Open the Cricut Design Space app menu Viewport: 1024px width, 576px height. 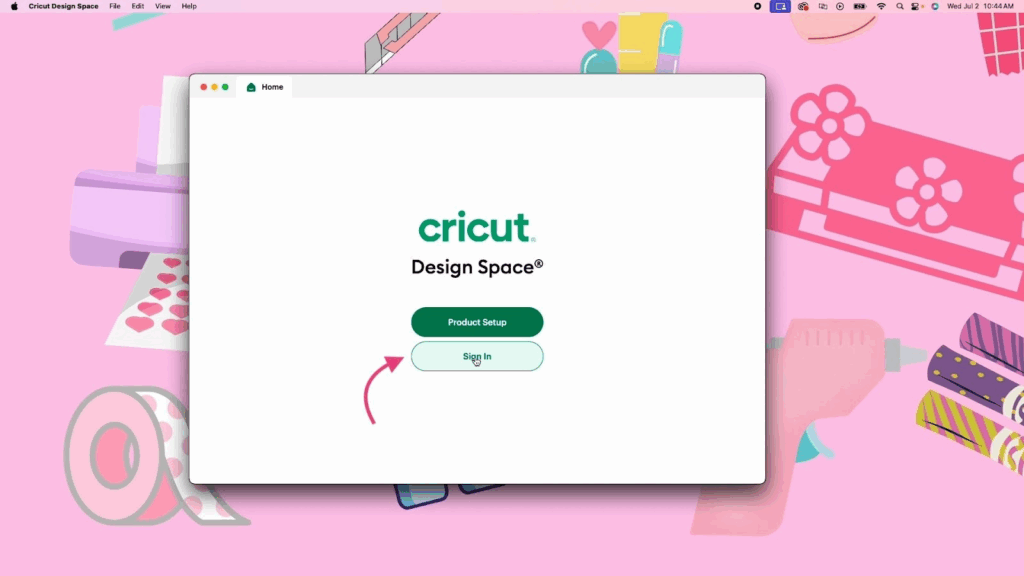coord(63,7)
